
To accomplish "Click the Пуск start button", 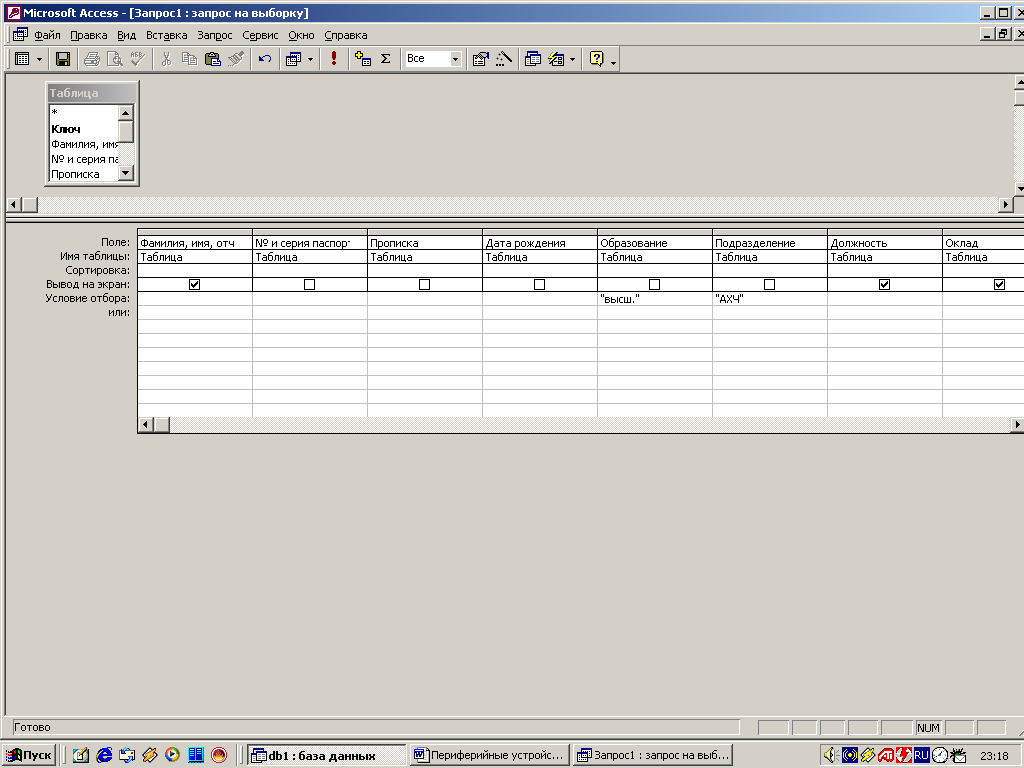I will [x=30, y=755].
